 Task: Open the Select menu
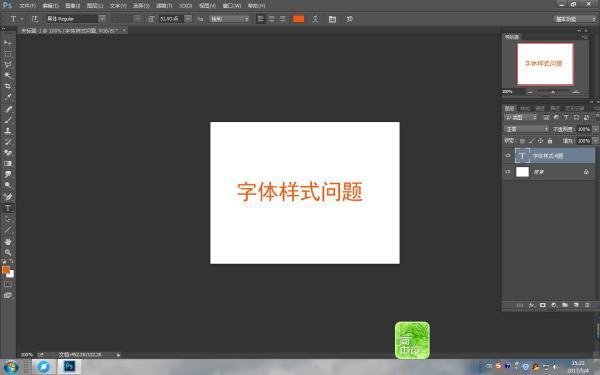point(141,6)
